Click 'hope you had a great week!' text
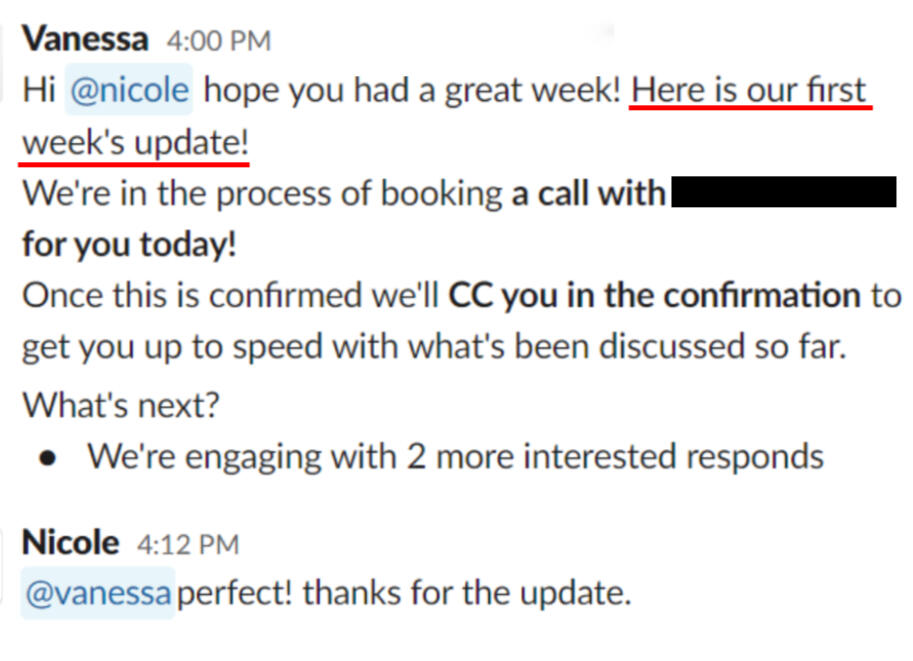Viewport: 913px width, 661px height. [415, 91]
